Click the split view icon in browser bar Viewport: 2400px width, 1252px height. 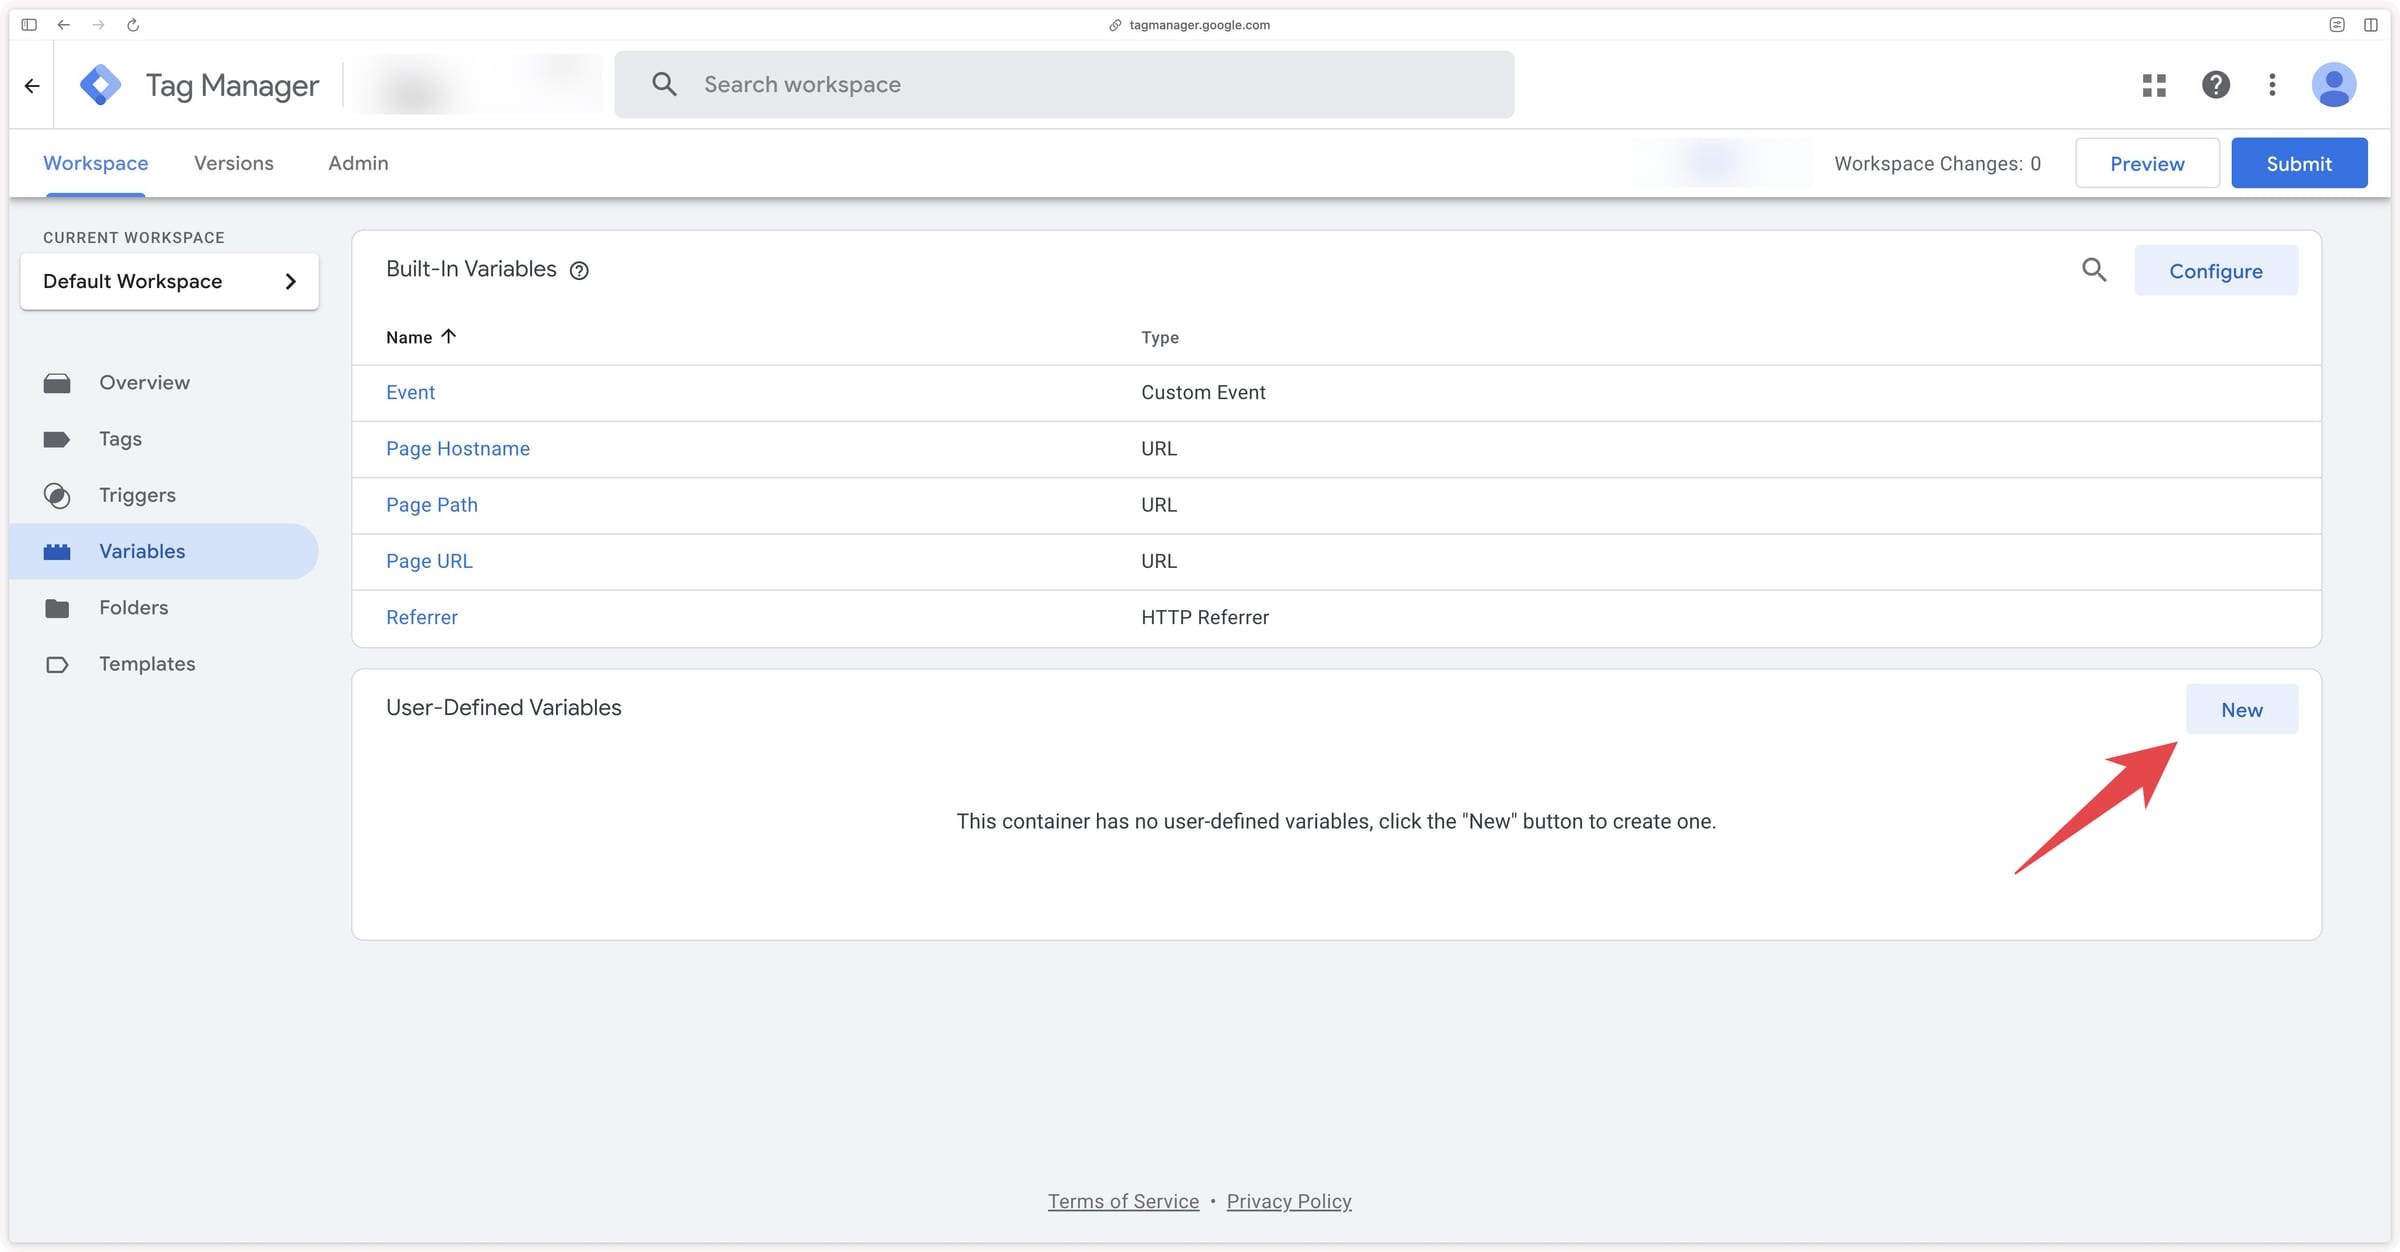[x=2370, y=25]
